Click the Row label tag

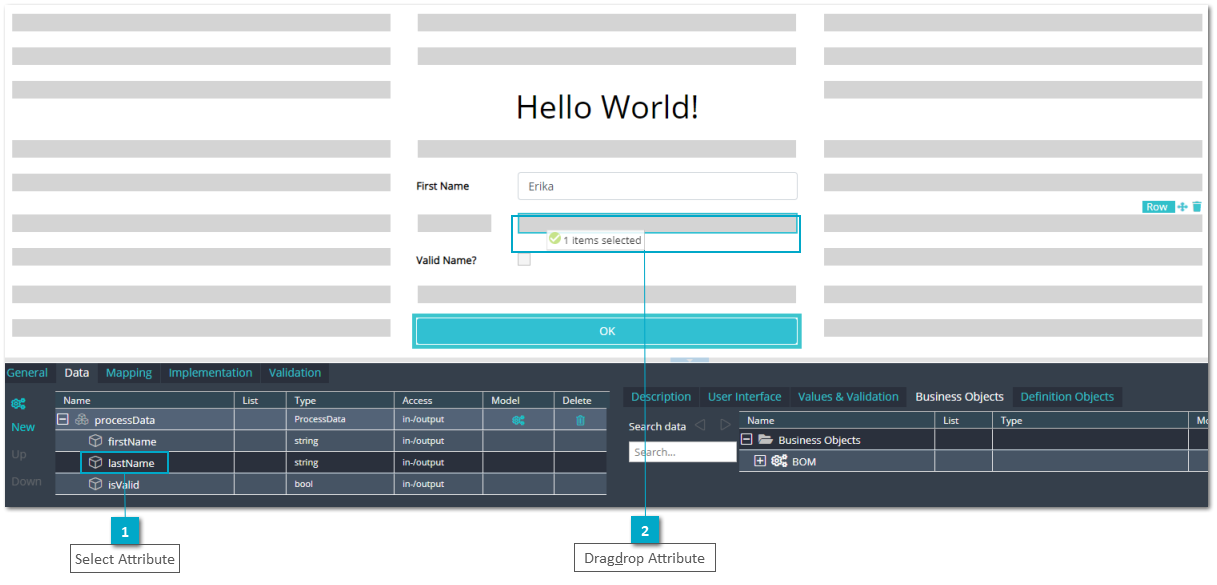[1158, 207]
